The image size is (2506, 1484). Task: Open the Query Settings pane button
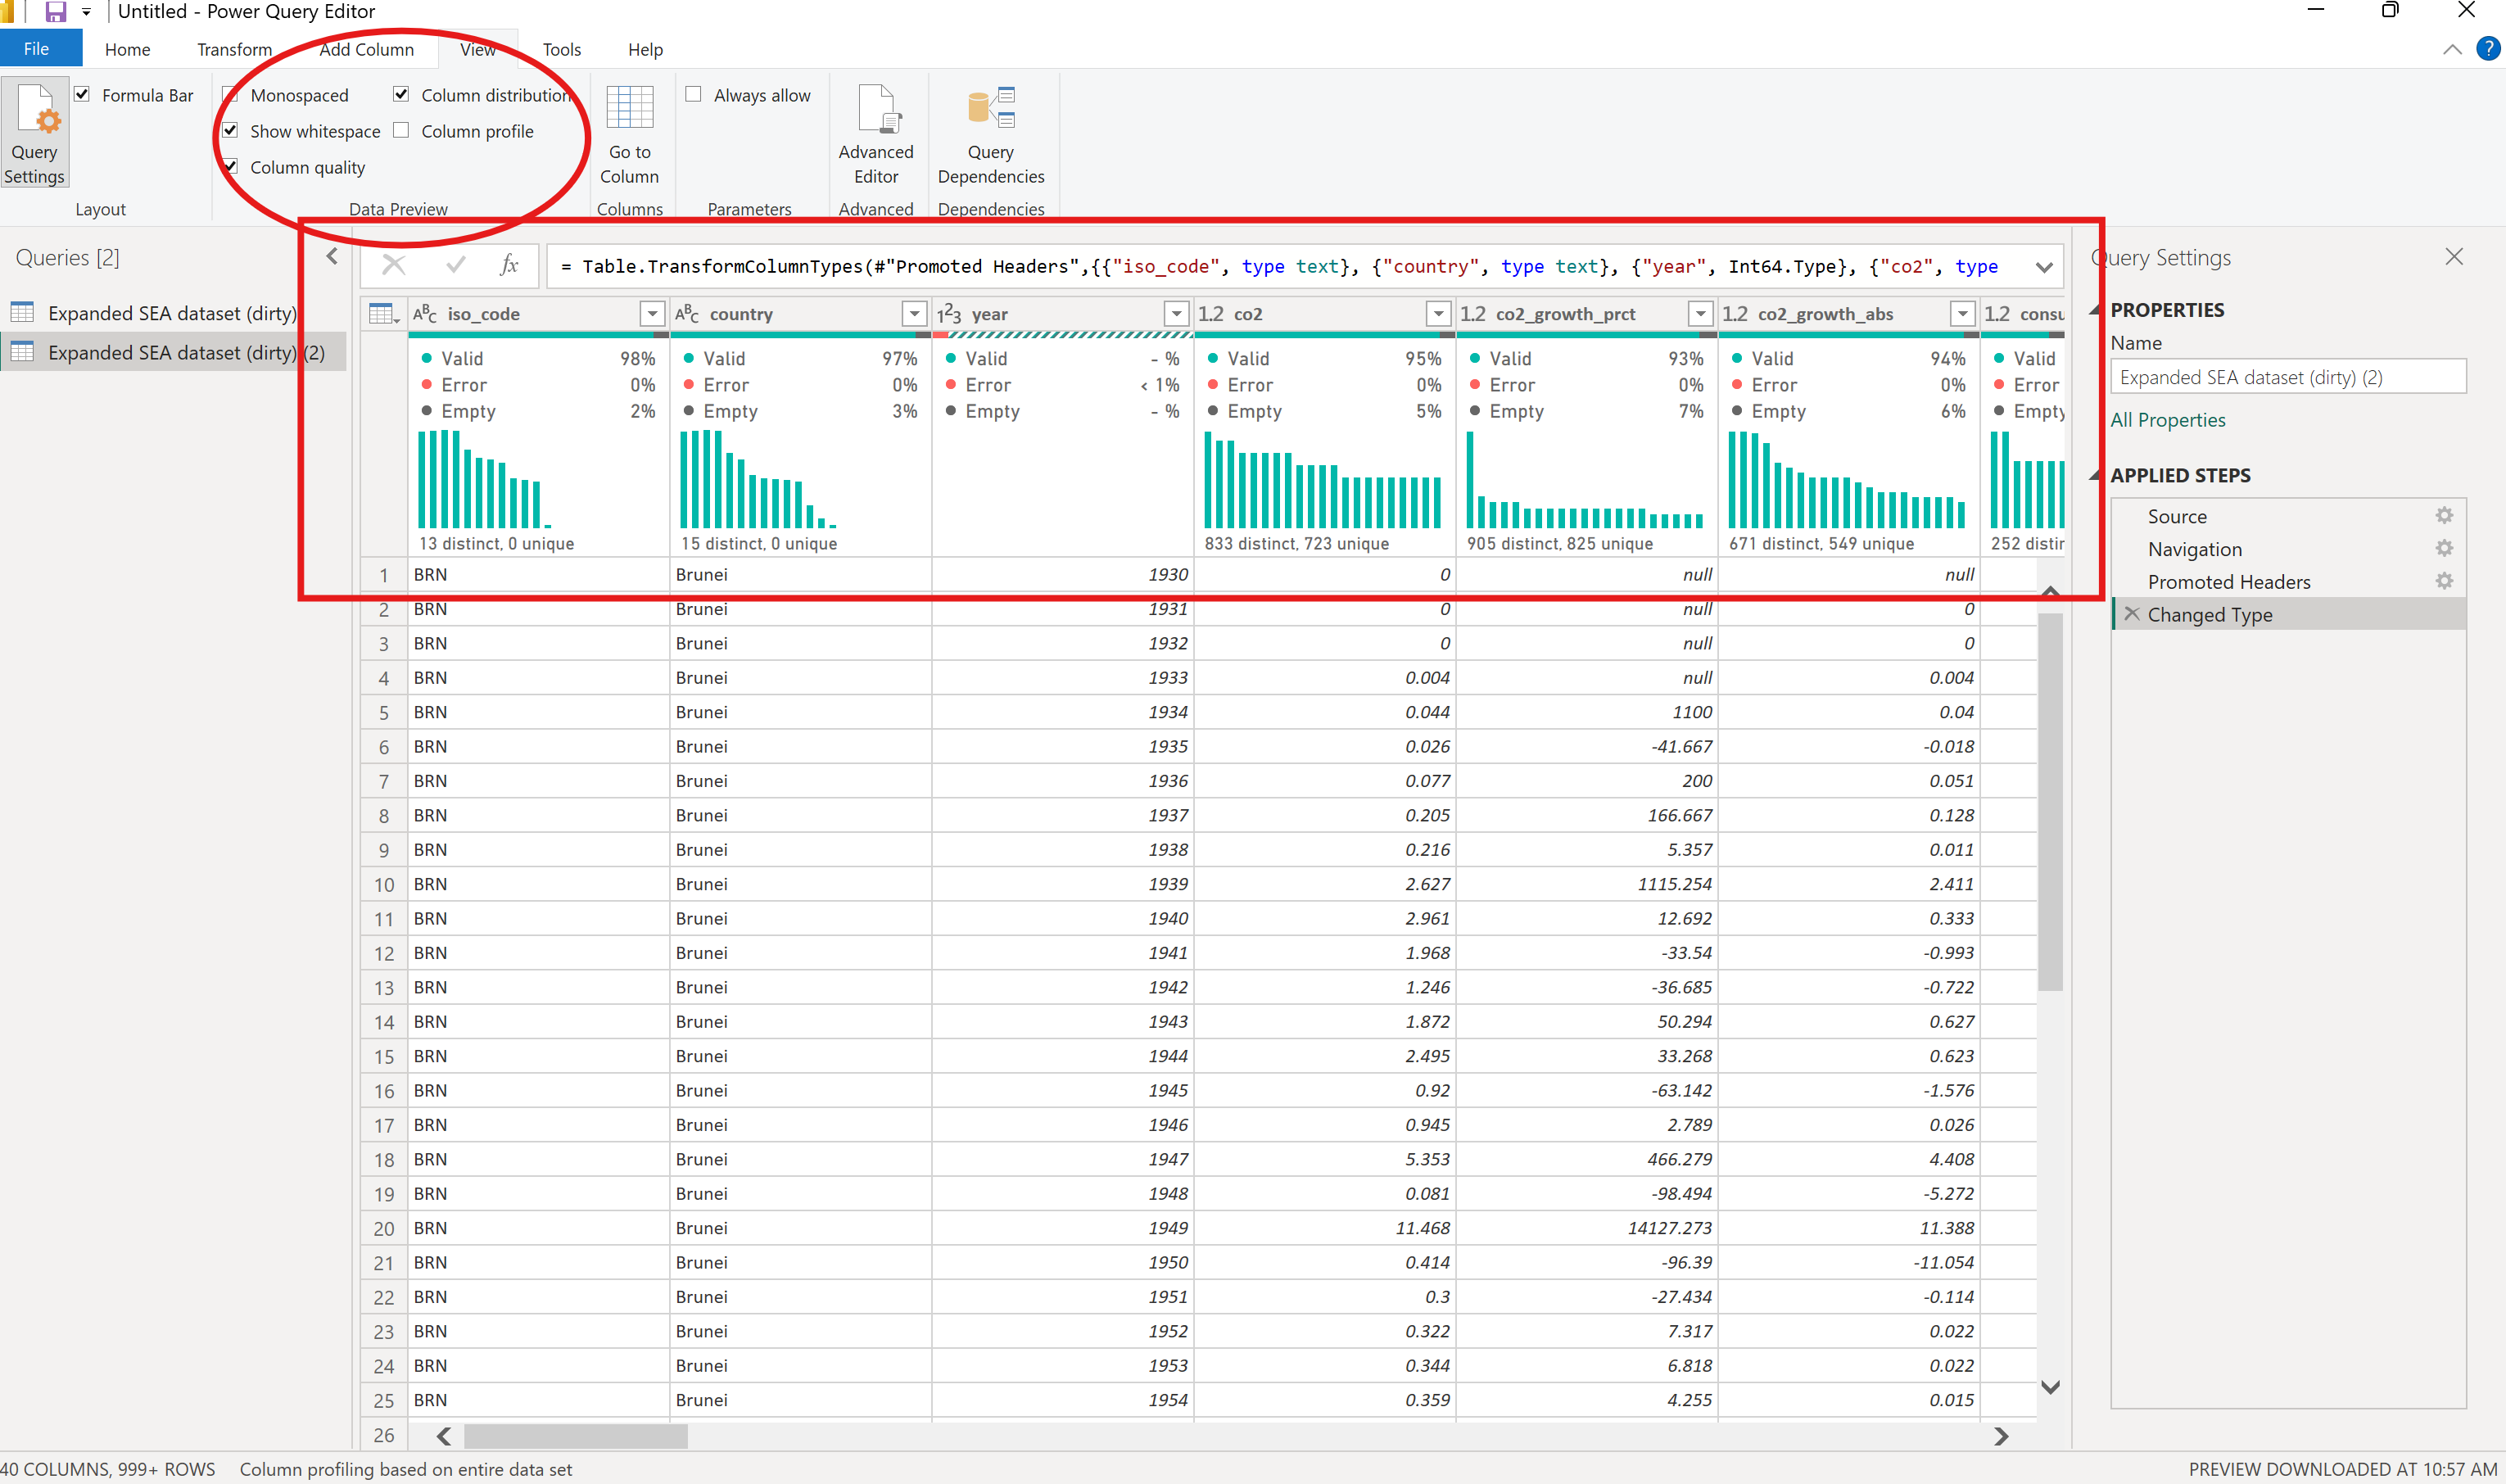coord(35,131)
